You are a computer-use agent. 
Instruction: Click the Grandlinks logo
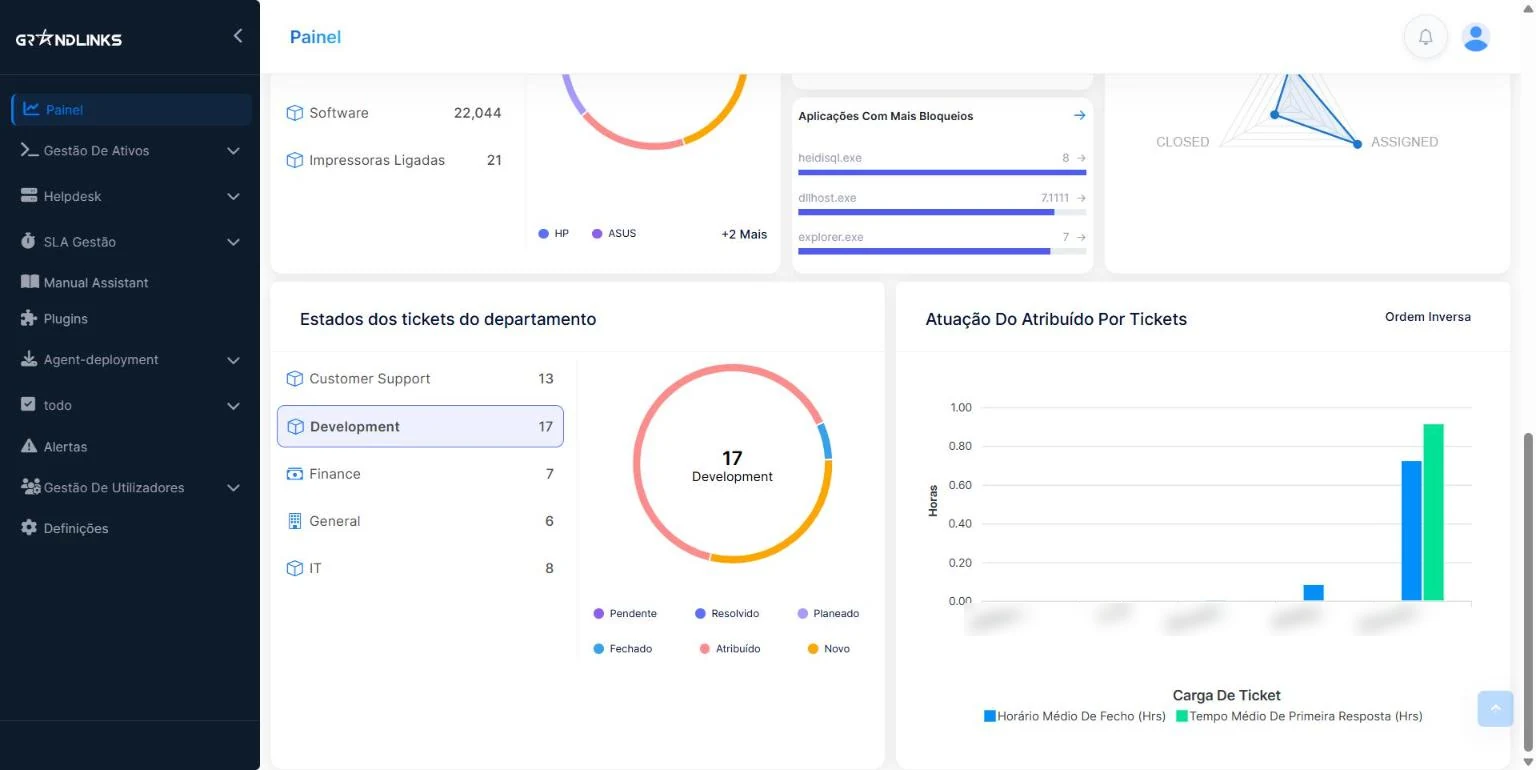click(x=68, y=39)
